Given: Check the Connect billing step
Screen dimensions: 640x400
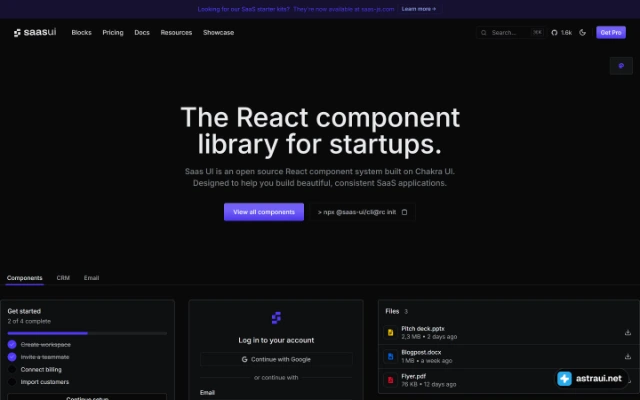Looking at the screenshot, I should (x=12, y=369).
